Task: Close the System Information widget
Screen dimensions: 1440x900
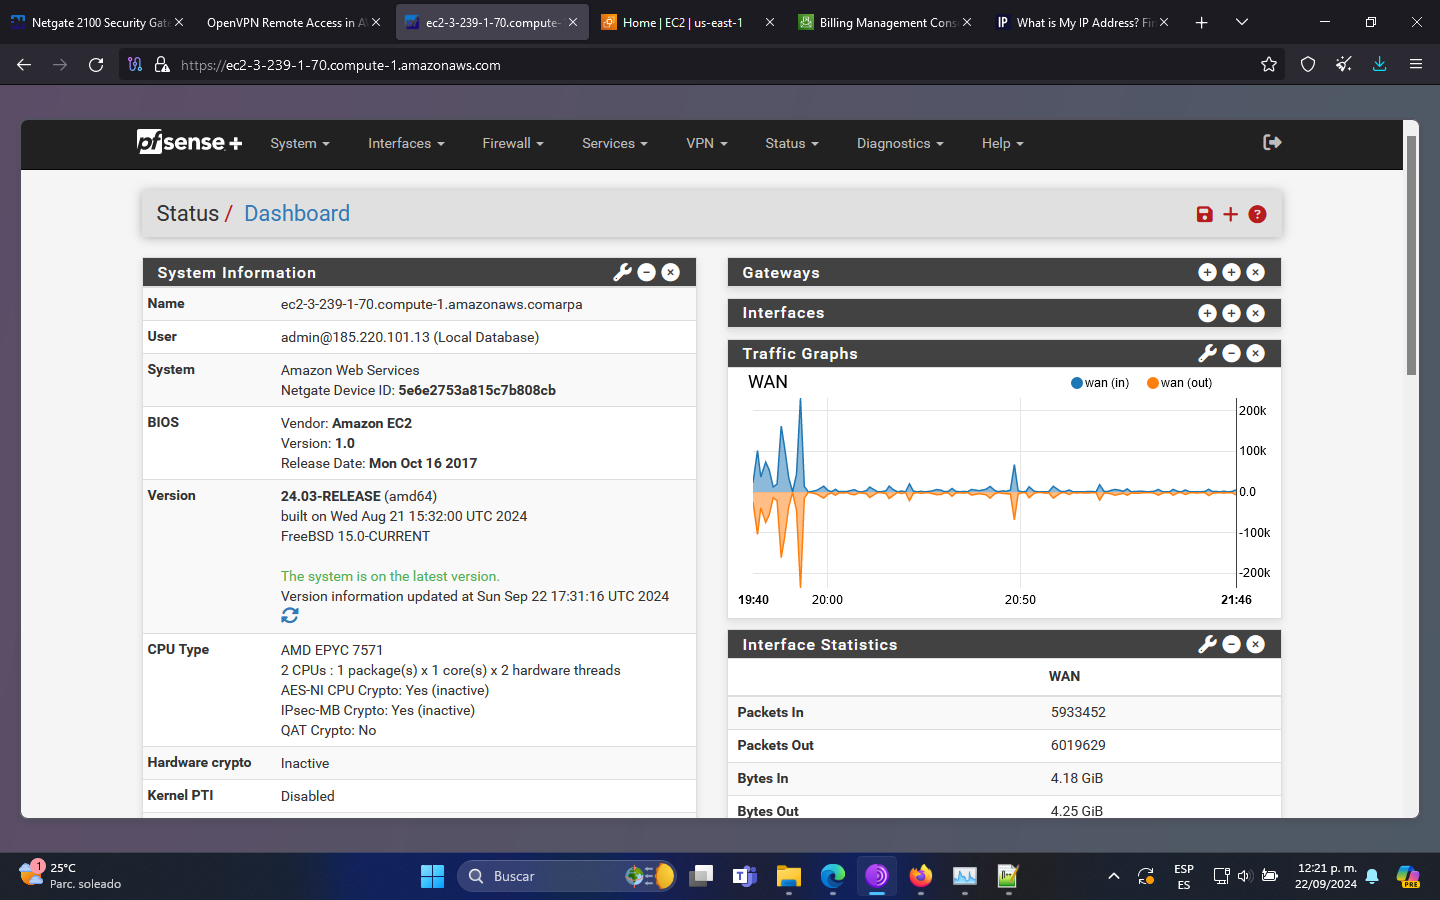Action: coord(671,272)
